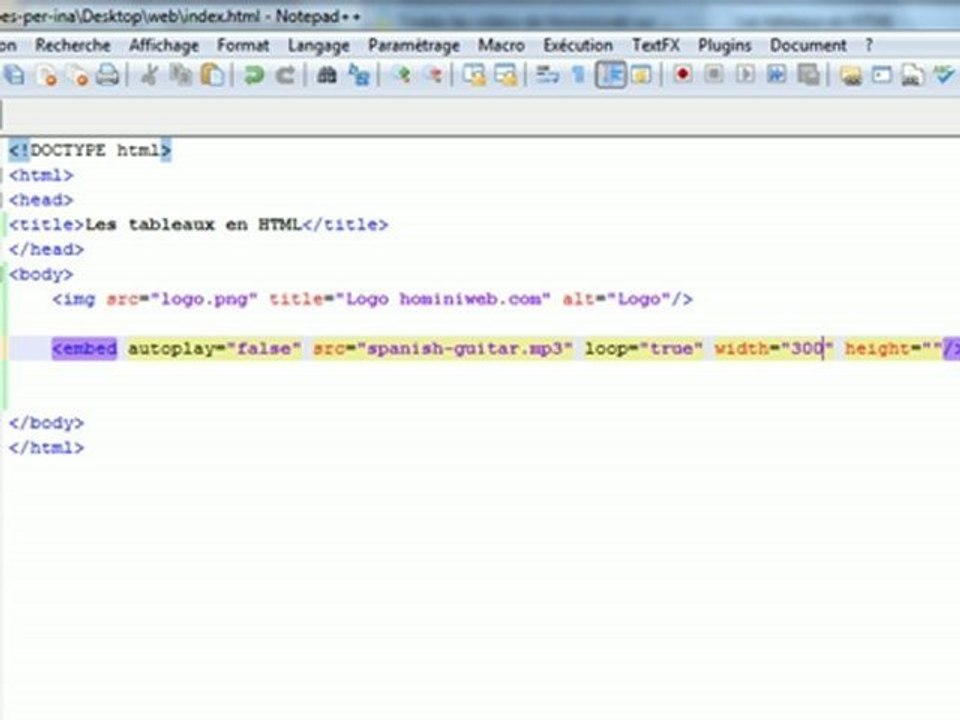Image resolution: width=960 pixels, height=720 pixels.
Task: Open the ? help menu
Action: point(869,45)
